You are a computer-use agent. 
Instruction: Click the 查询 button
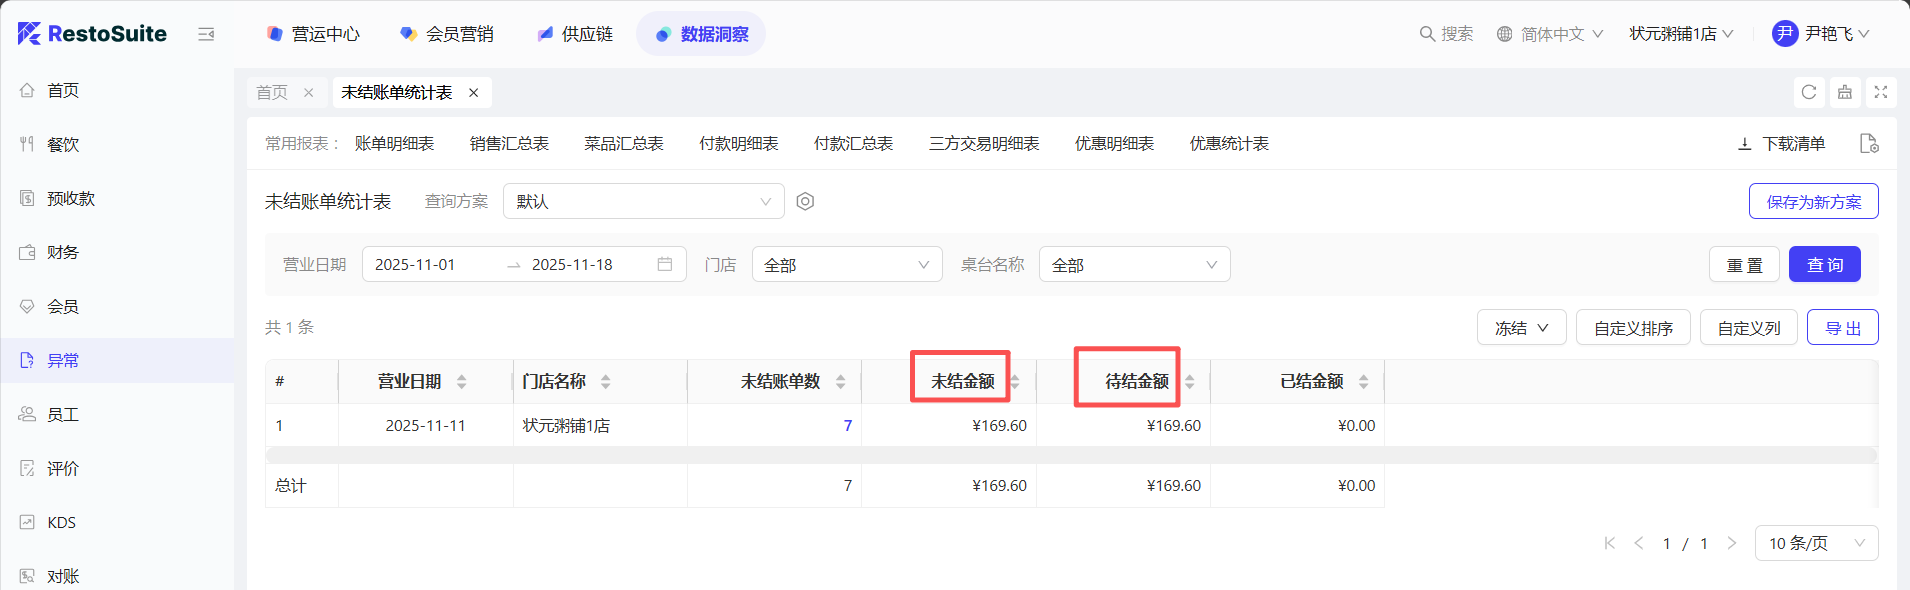coord(1824,265)
